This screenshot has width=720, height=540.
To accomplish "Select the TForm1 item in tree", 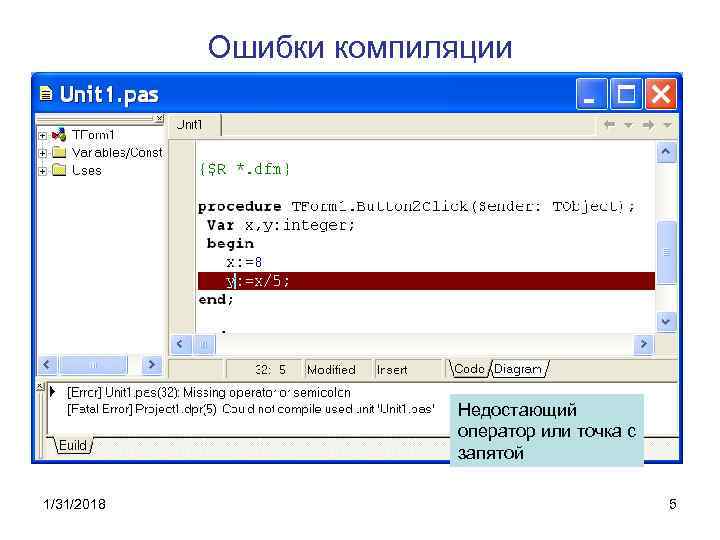I will tap(93, 135).
